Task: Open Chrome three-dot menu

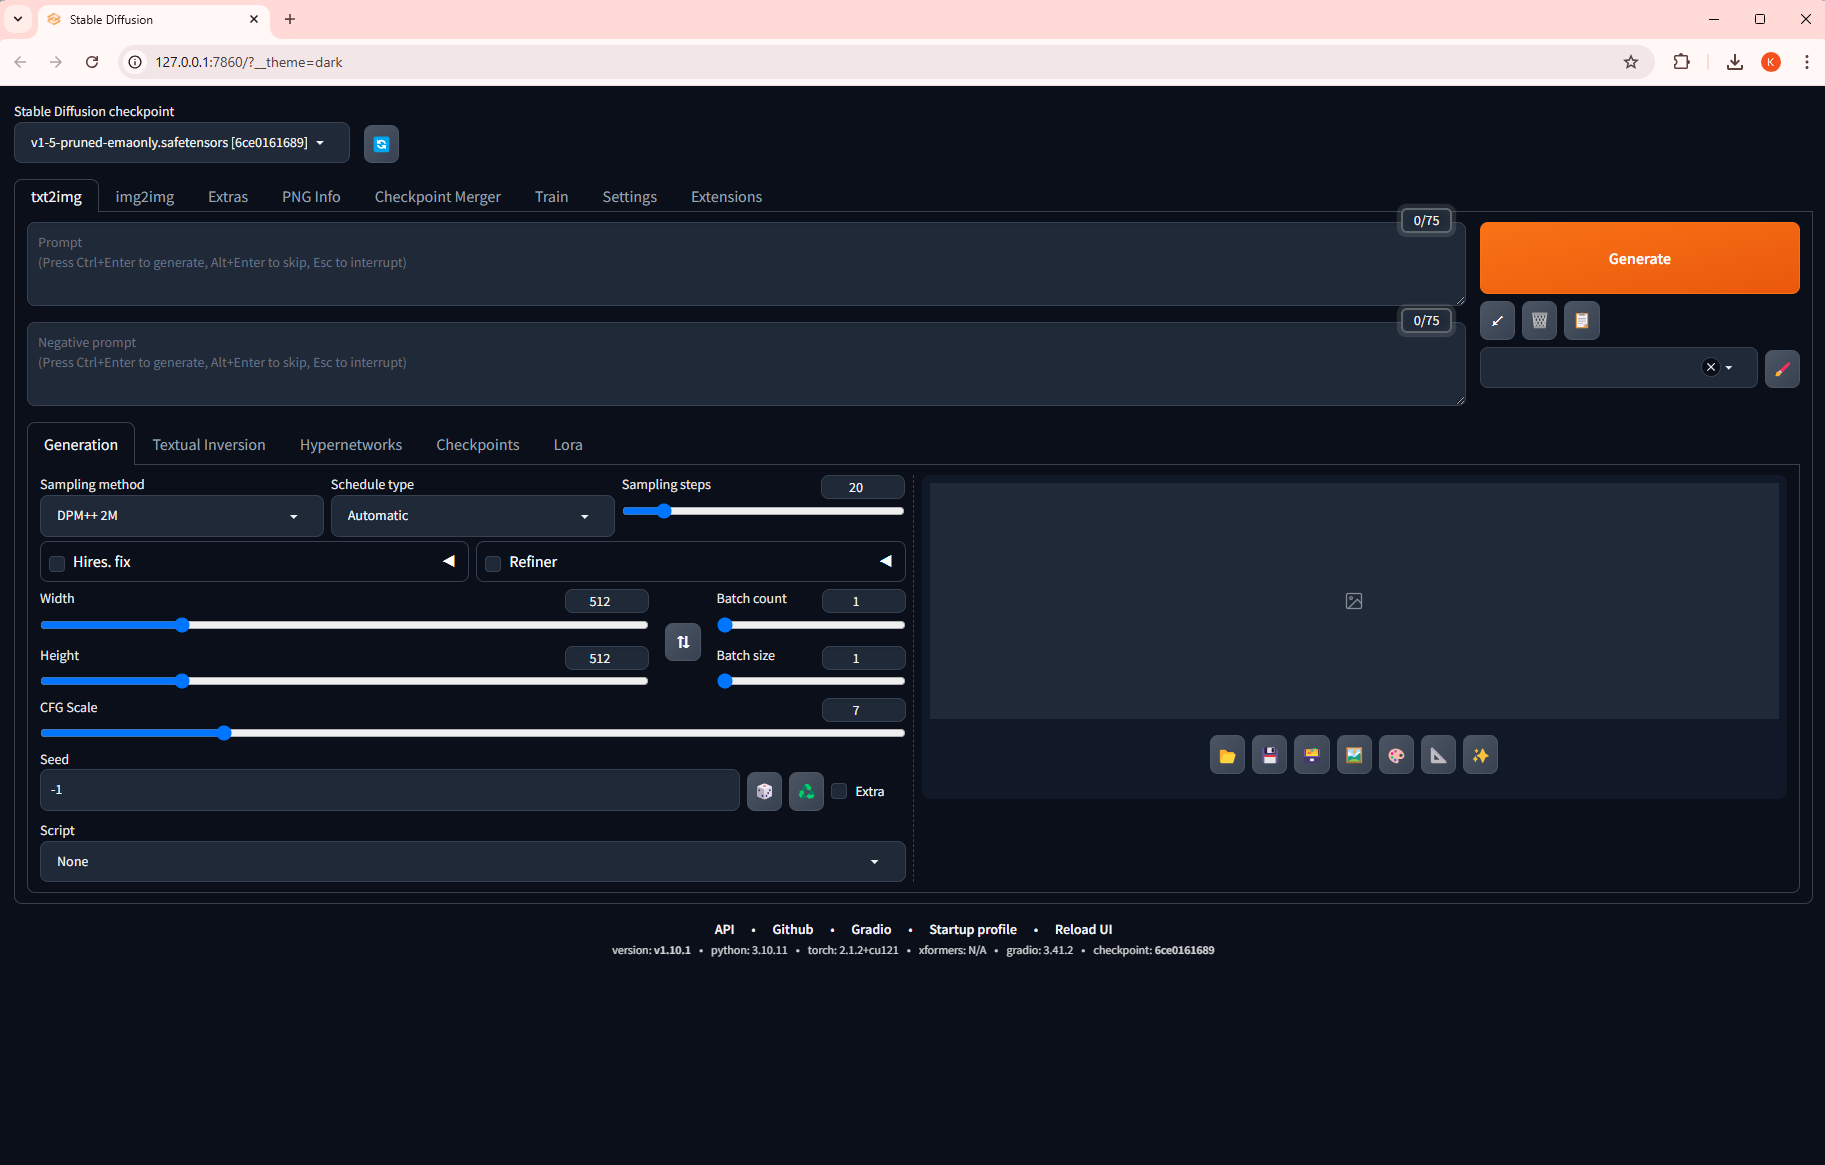Action: [1806, 62]
